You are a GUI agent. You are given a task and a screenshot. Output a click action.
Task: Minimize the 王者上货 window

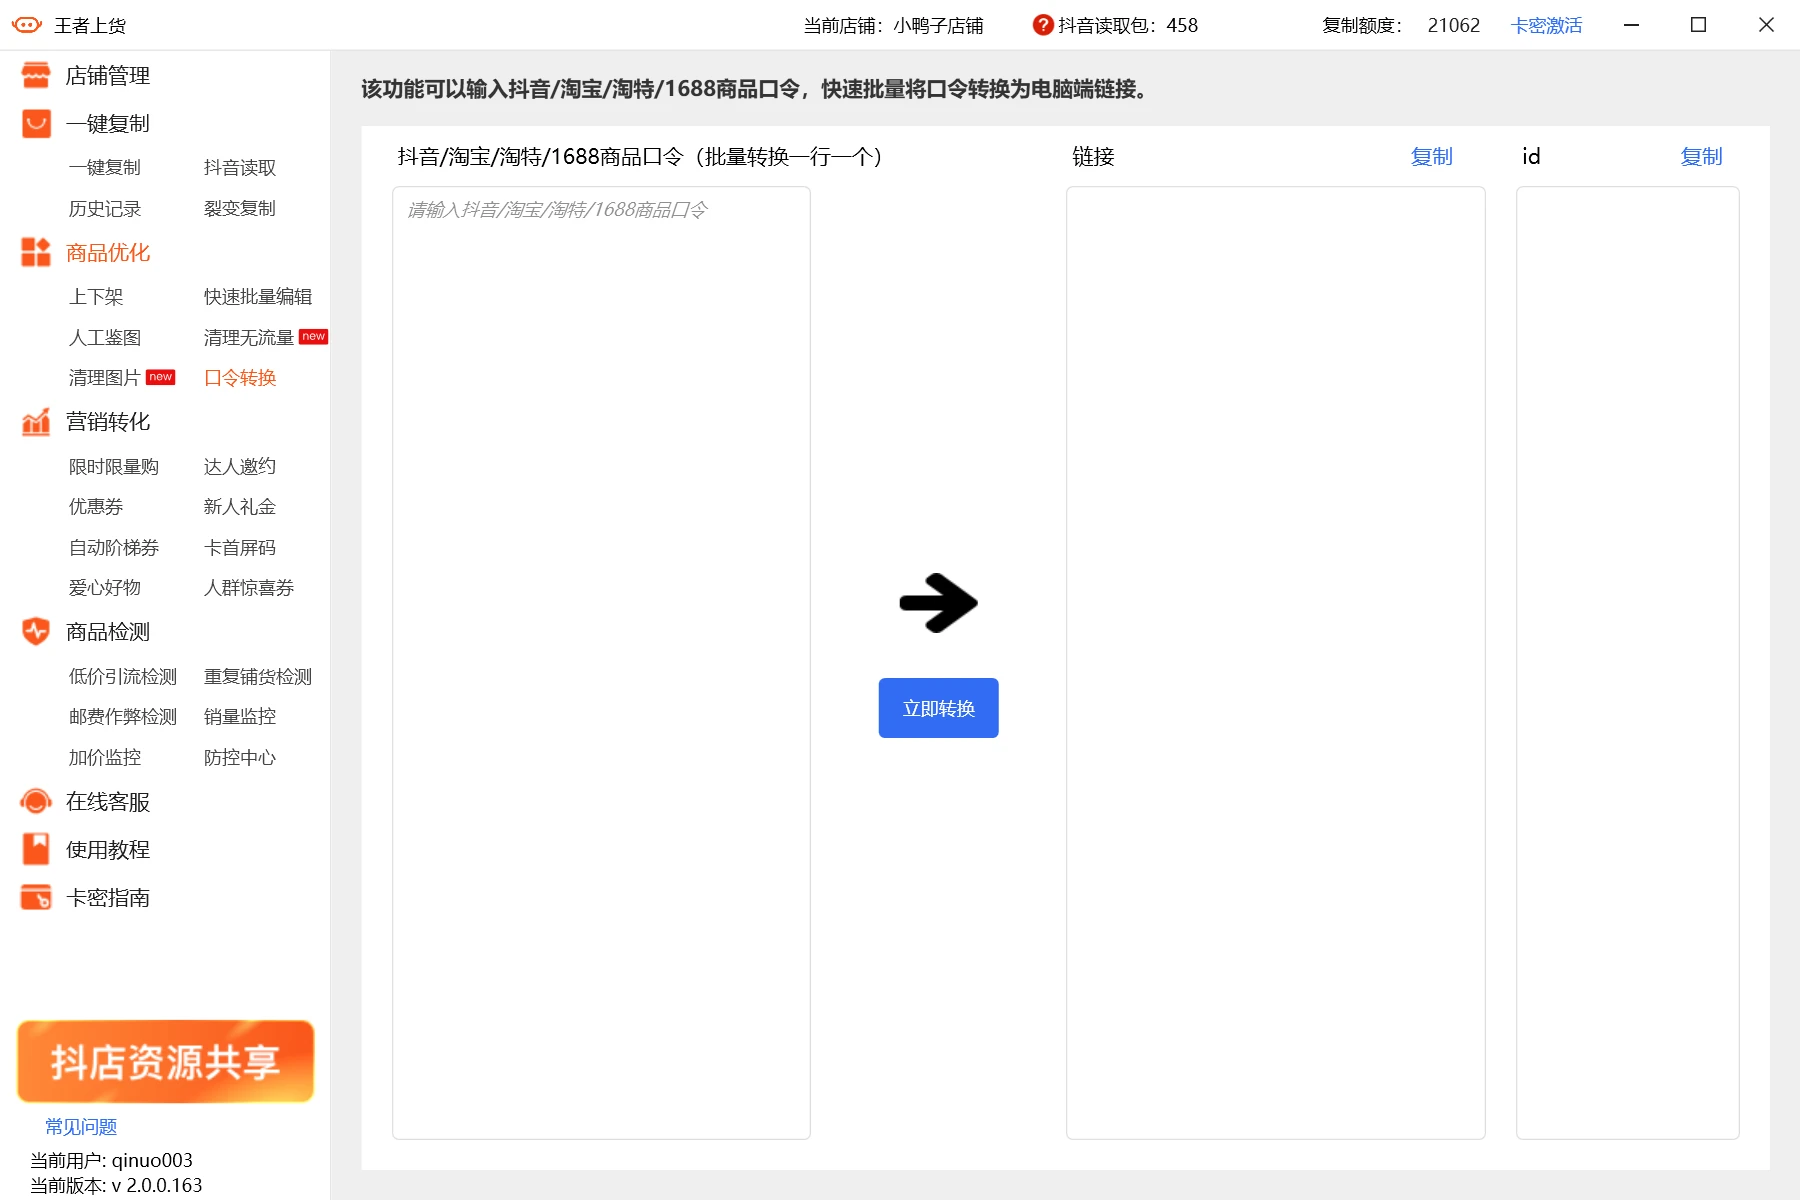(x=1631, y=25)
